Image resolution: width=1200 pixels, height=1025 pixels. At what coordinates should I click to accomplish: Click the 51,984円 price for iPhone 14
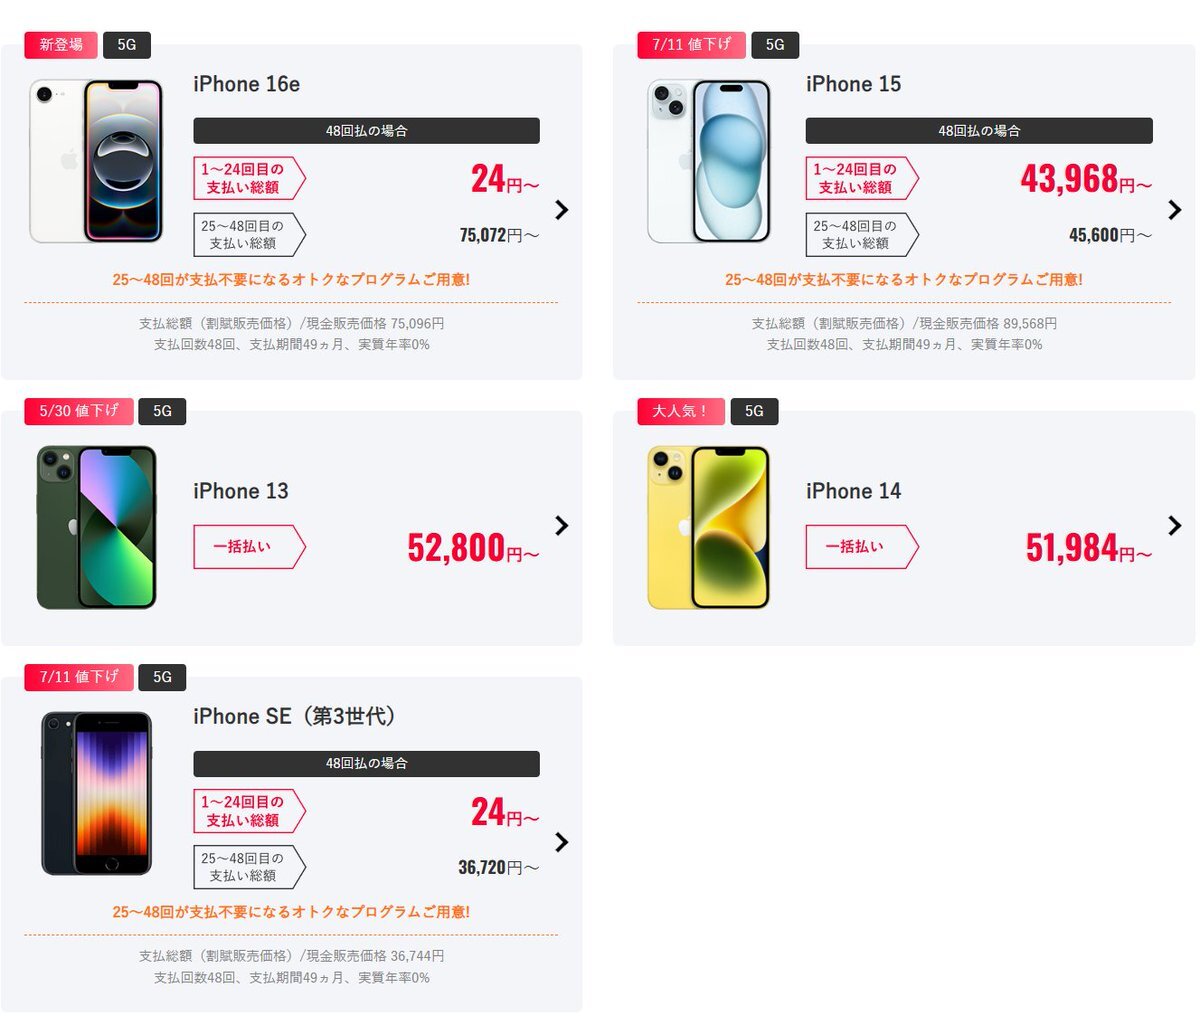1089,547
